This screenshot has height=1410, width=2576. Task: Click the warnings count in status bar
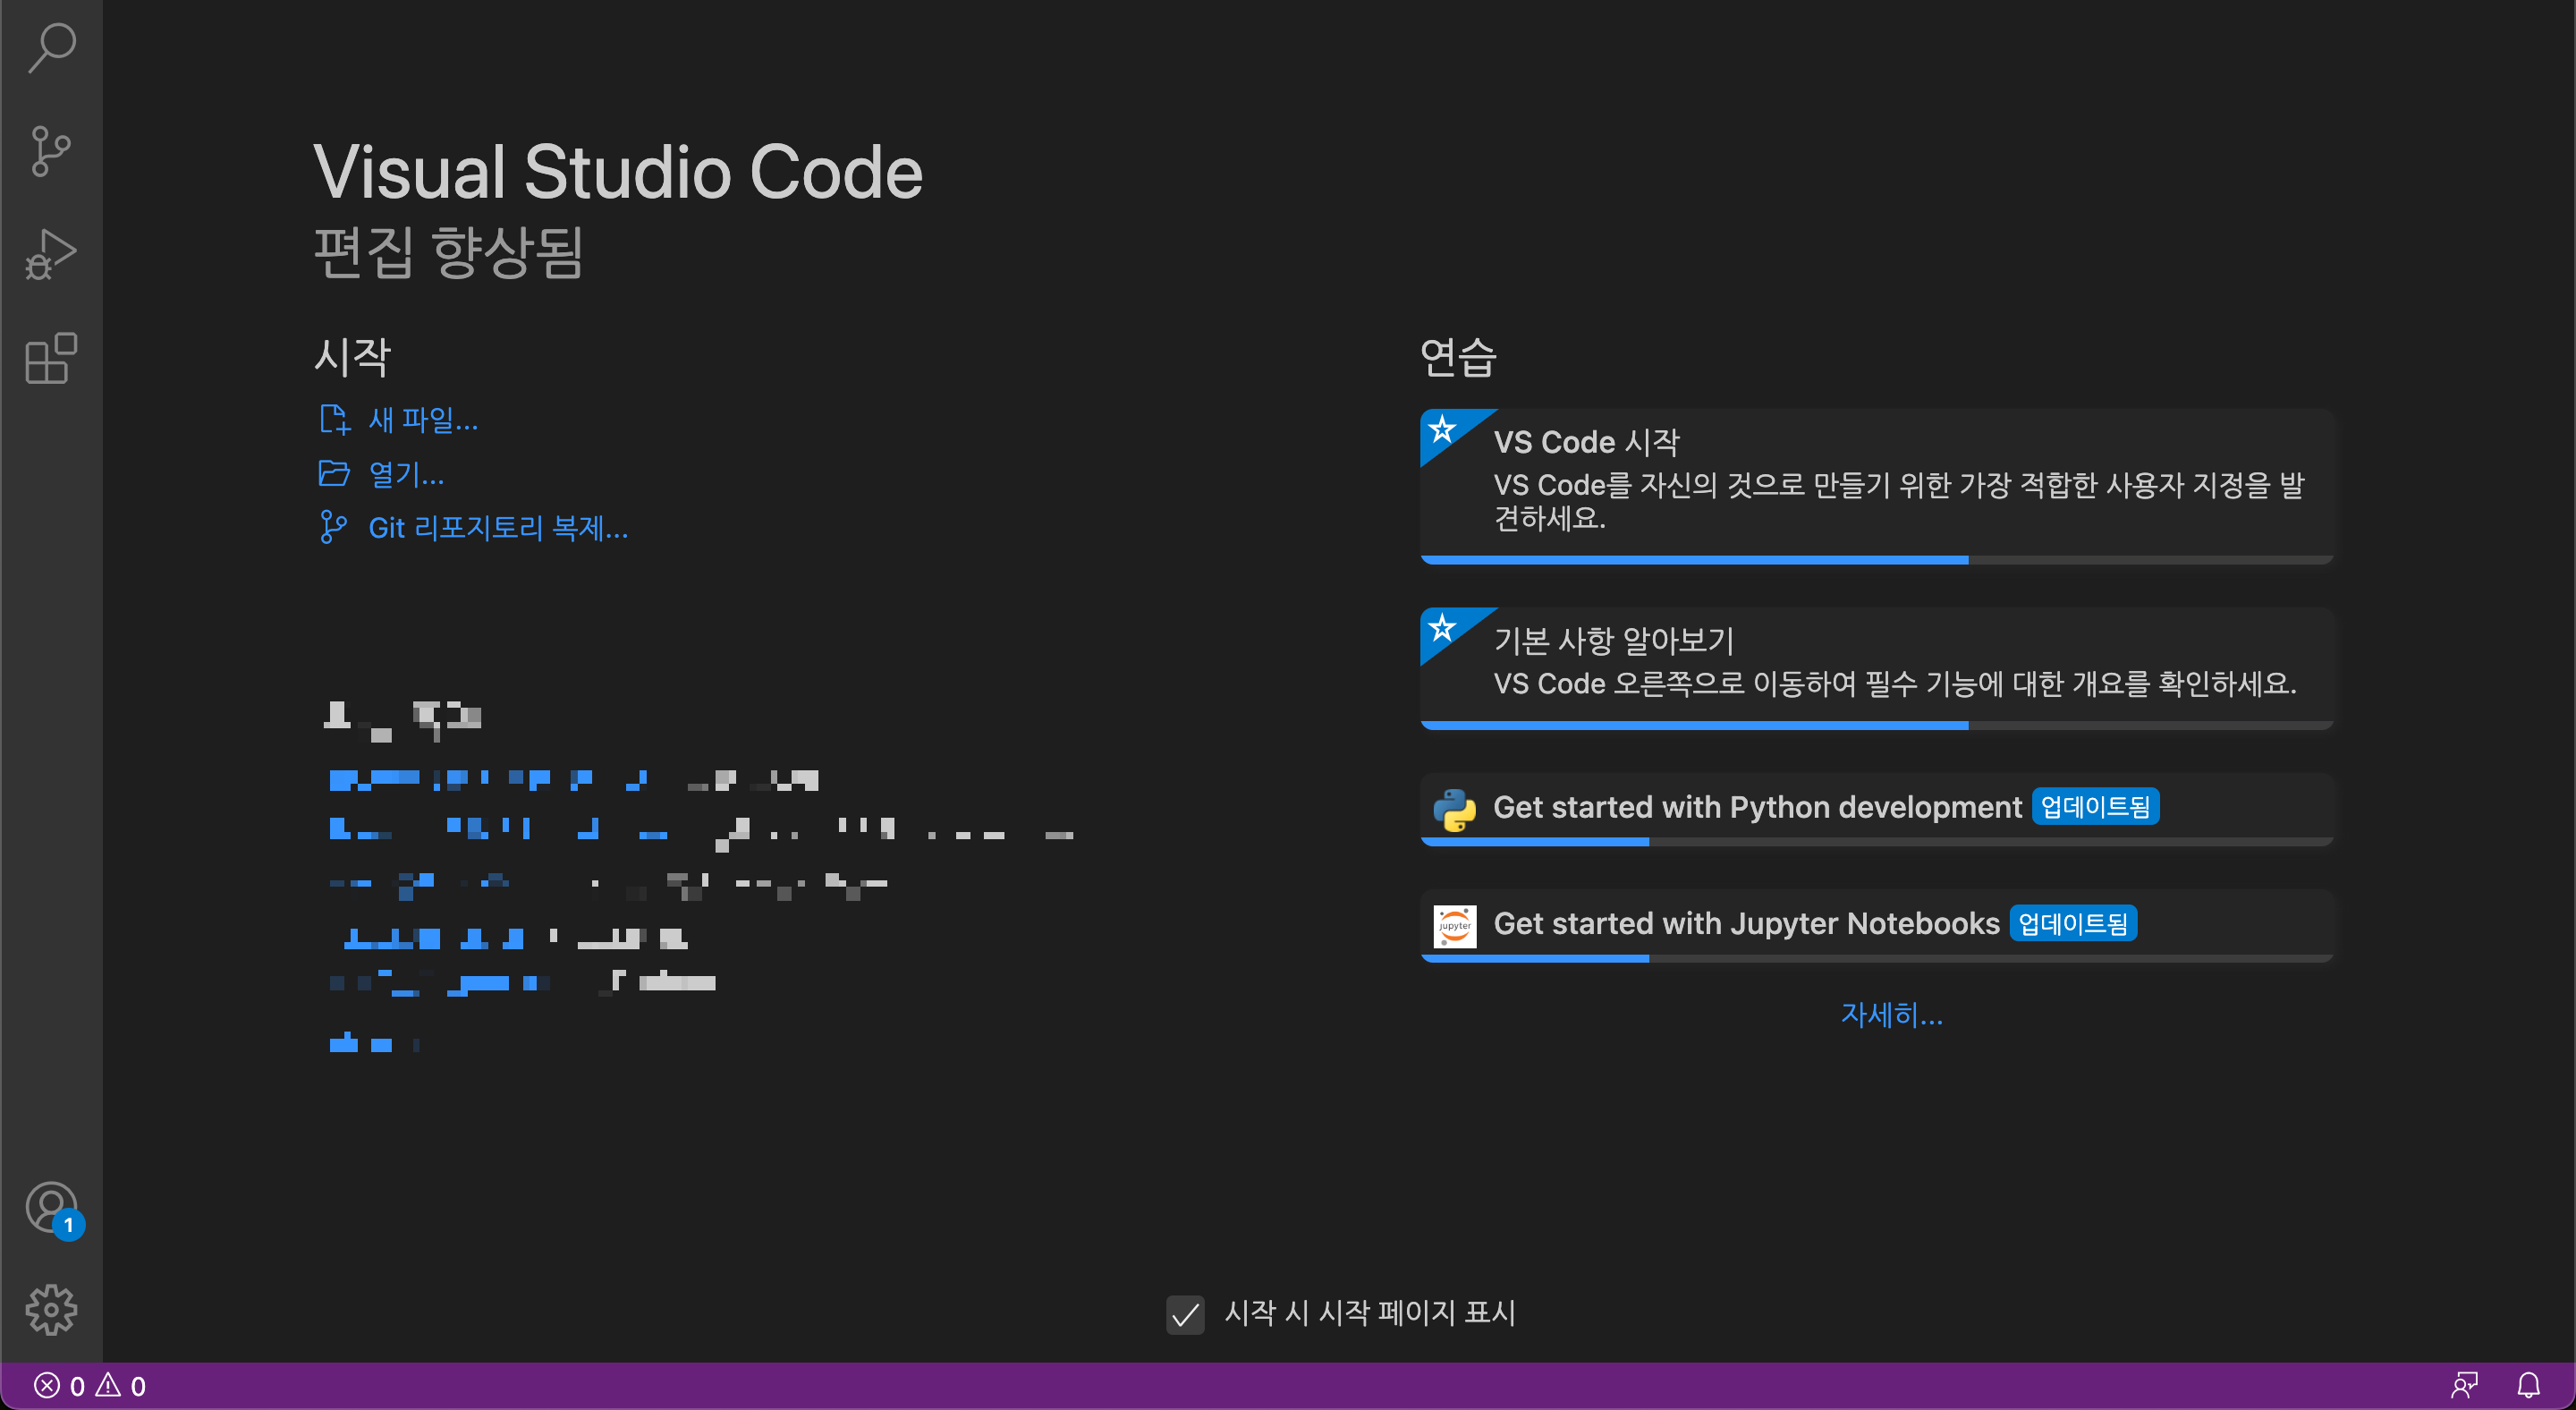pyautogui.click(x=121, y=1386)
